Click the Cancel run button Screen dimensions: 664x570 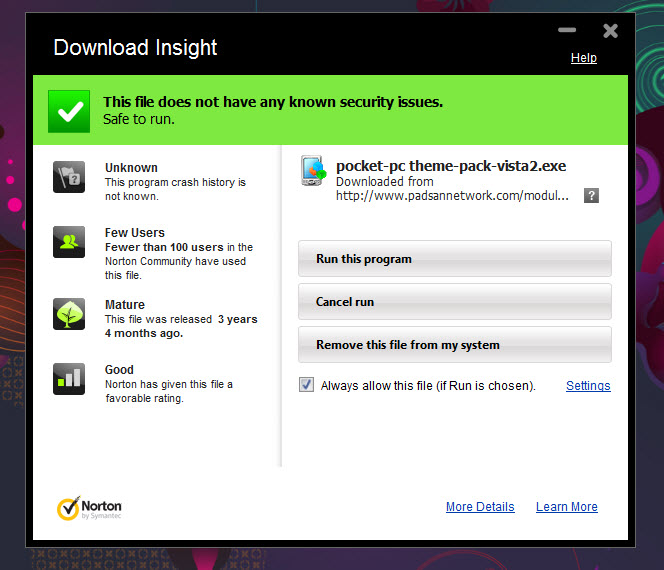(455, 302)
